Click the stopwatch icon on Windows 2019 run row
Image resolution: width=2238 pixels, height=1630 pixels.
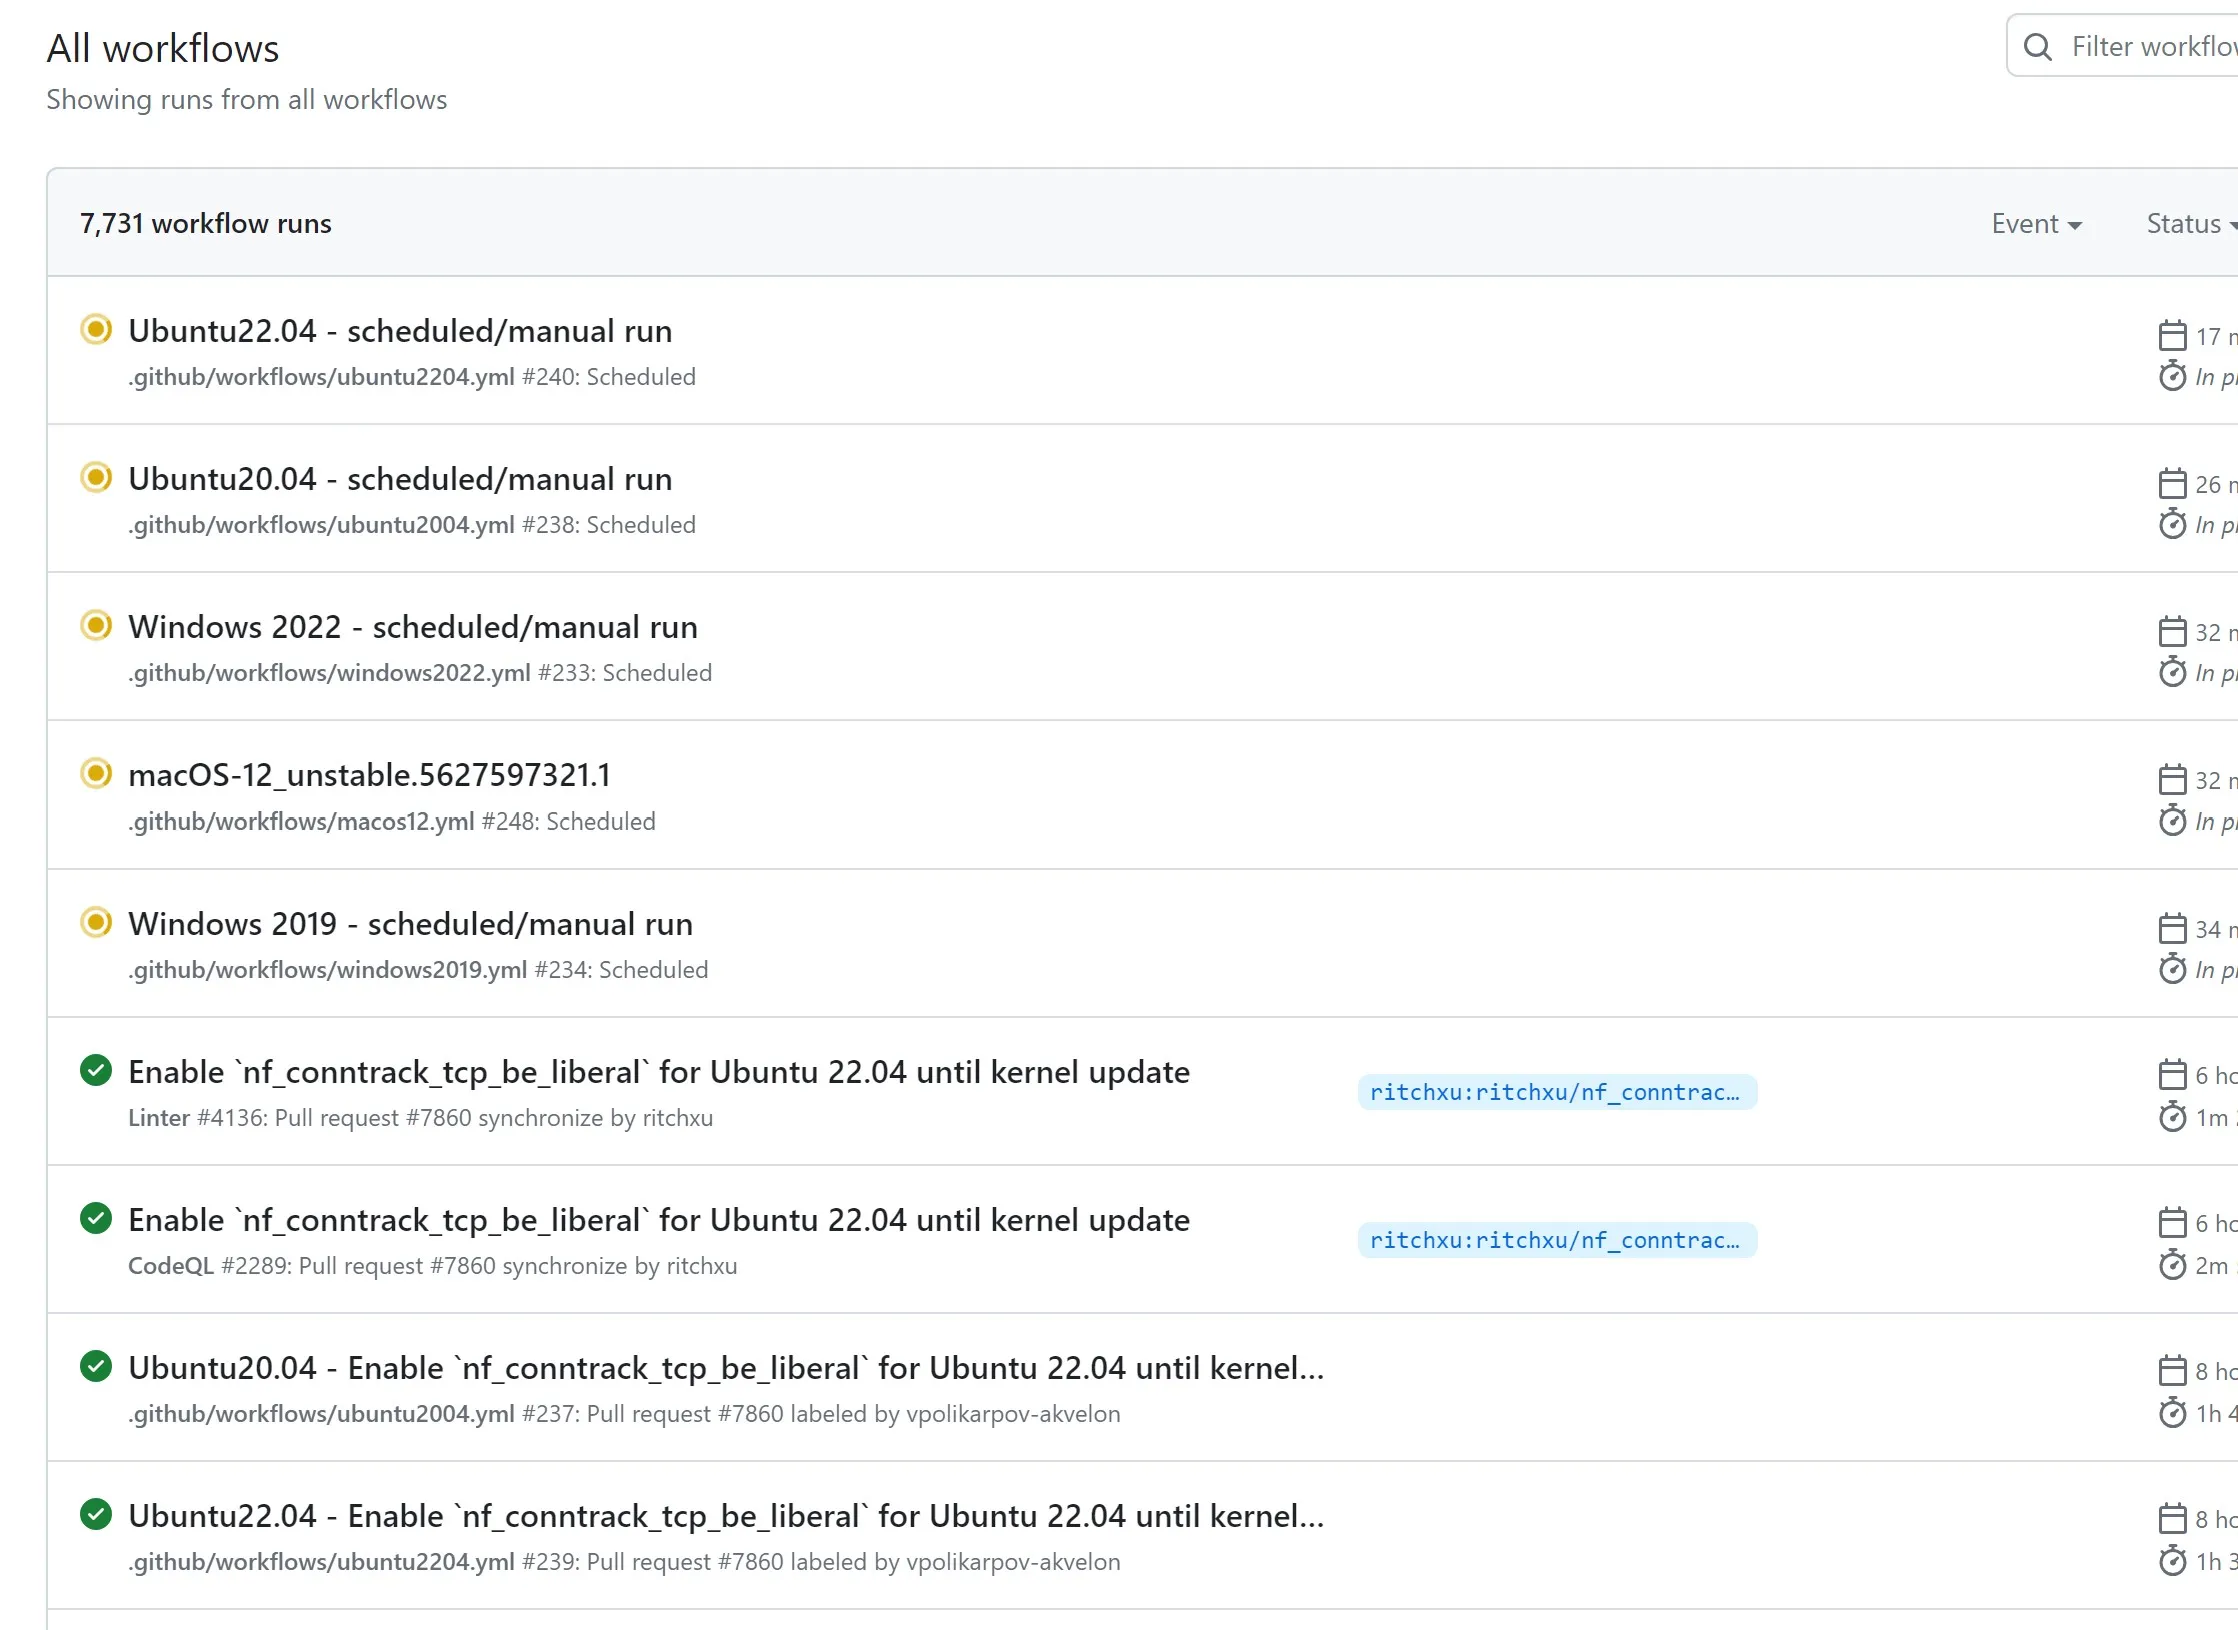(x=2172, y=969)
